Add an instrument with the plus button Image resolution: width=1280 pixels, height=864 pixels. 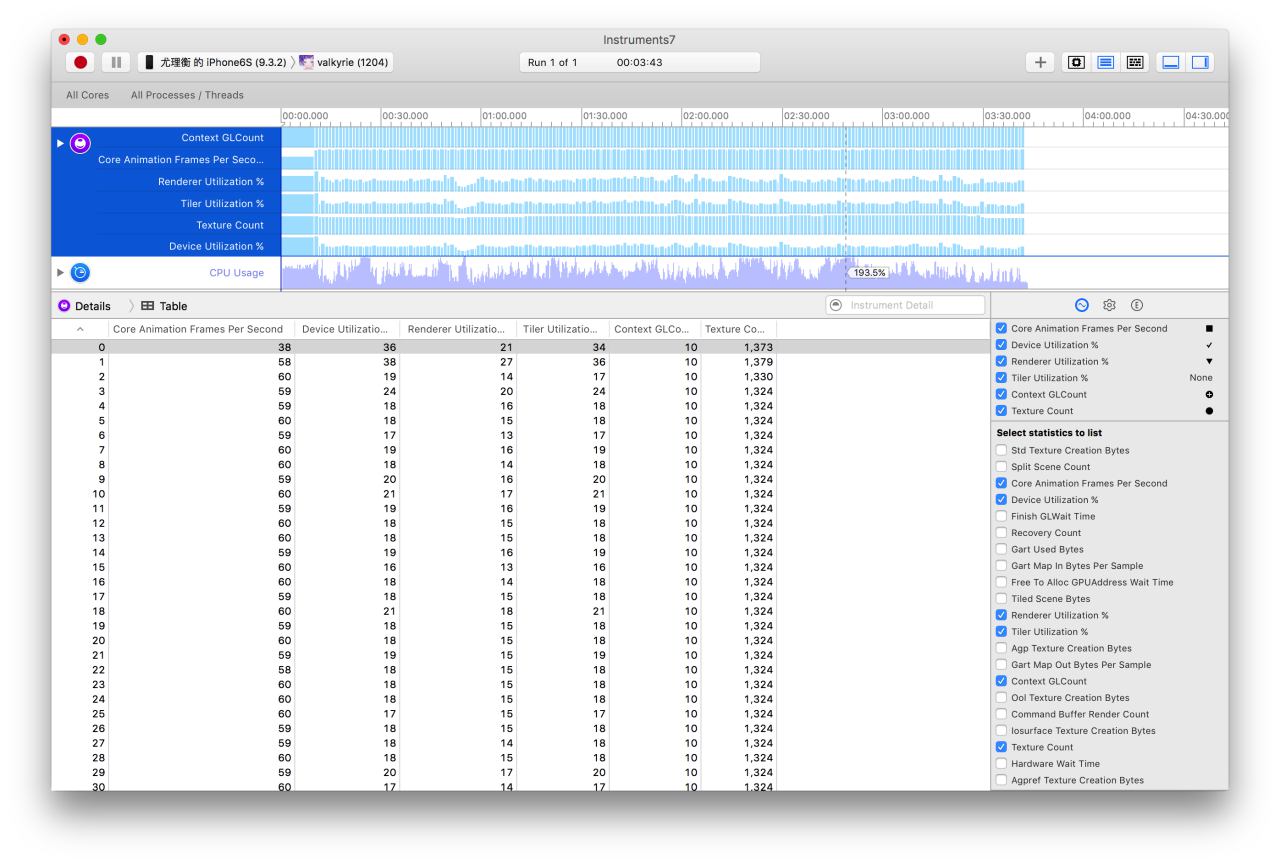coord(1041,62)
